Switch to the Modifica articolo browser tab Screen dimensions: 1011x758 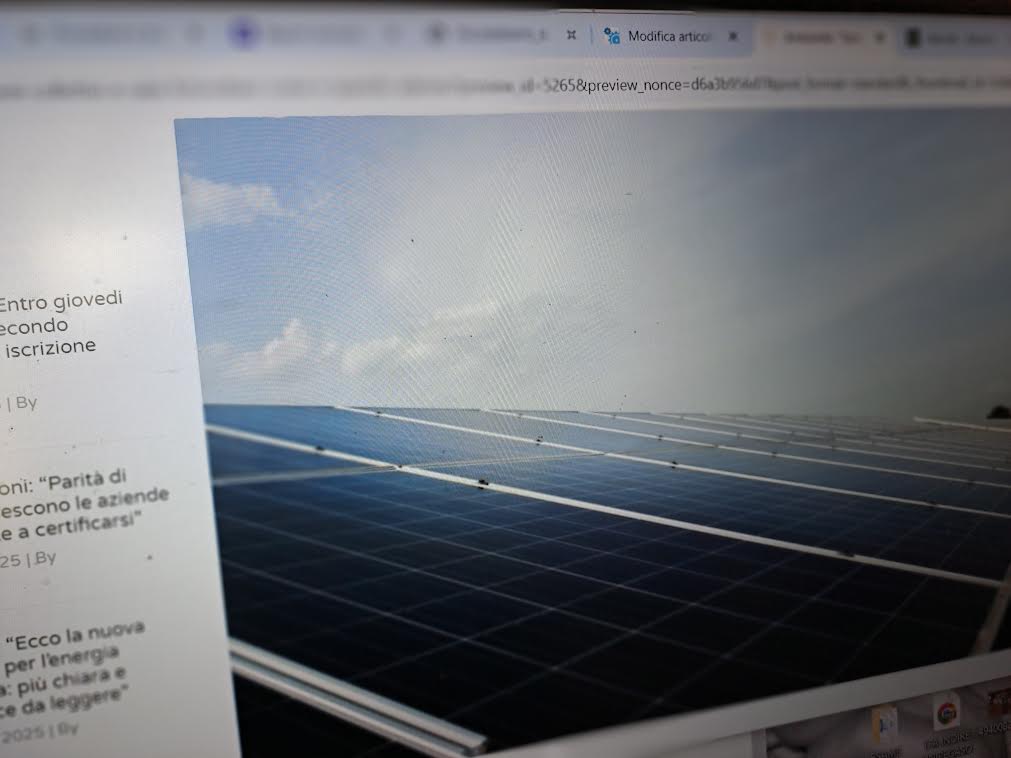click(x=671, y=36)
